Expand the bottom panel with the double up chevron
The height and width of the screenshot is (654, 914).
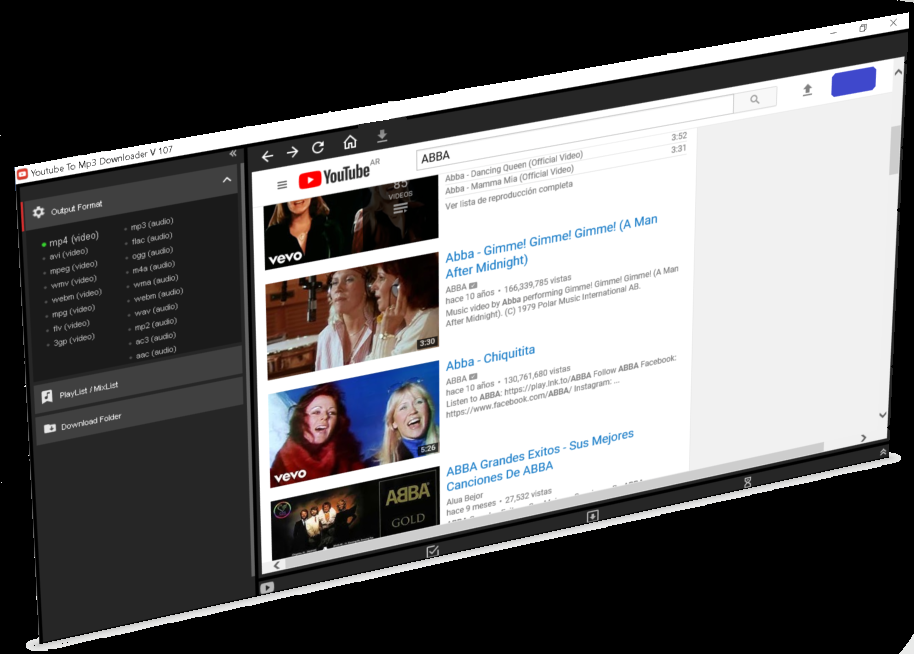(x=883, y=452)
